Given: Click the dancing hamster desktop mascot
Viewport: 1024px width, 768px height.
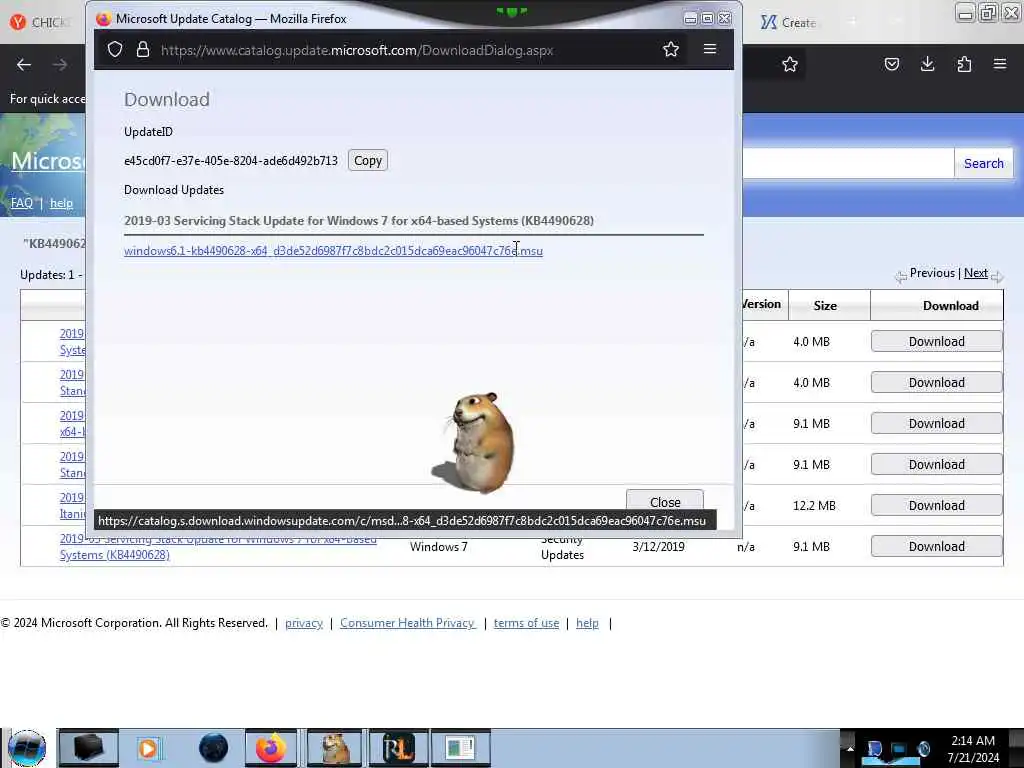Looking at the screenshot, I should pos(475,442).
